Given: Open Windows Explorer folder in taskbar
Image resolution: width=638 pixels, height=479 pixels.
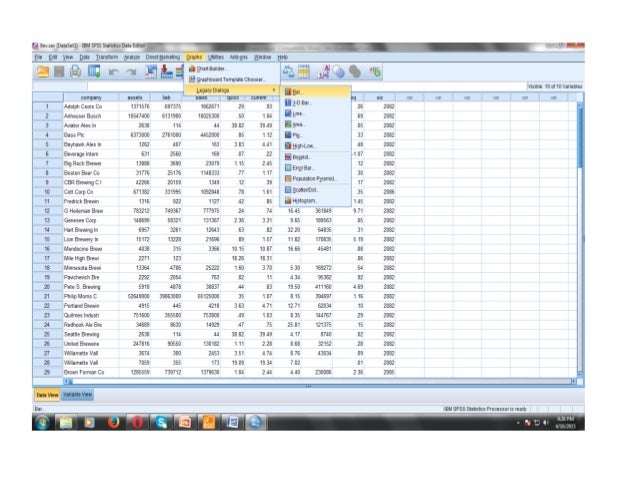Looking at the screenshot, I should pos(66,423).
